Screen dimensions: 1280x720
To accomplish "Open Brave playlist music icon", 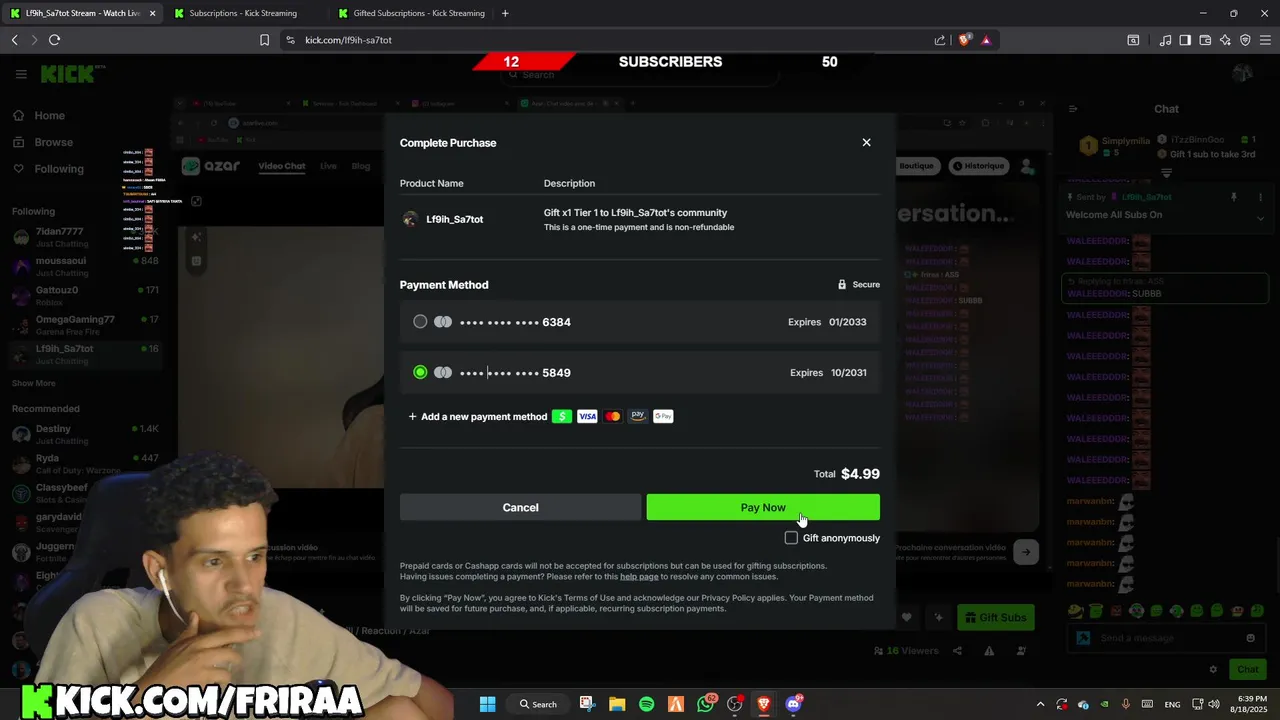I will point(1165,40).
